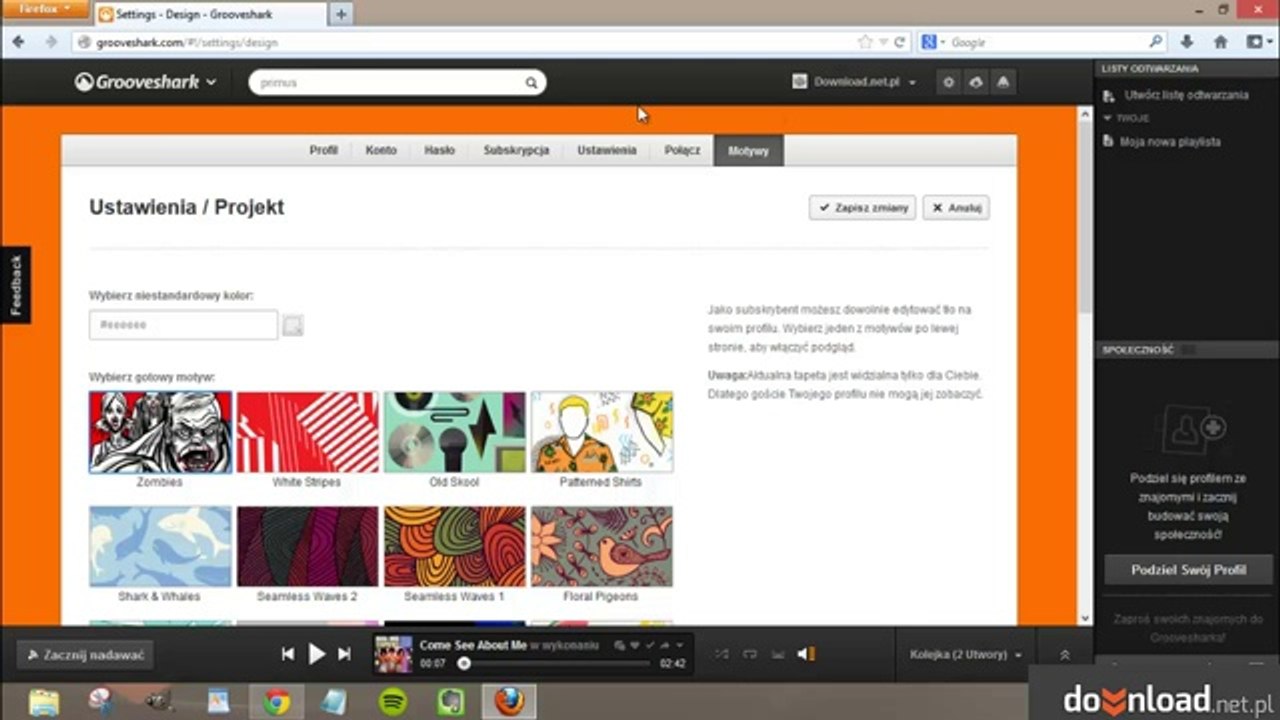Image resolution: width=1280 pixels, height=720 pixels.
Task: Open the Kolejka (2 Utwory) queue dropdown
Action: (966, 655)
